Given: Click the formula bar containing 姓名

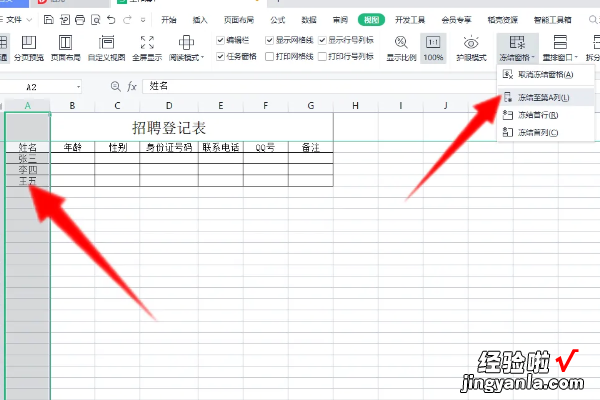Looking at the screenshot, I should click(318, 86).
